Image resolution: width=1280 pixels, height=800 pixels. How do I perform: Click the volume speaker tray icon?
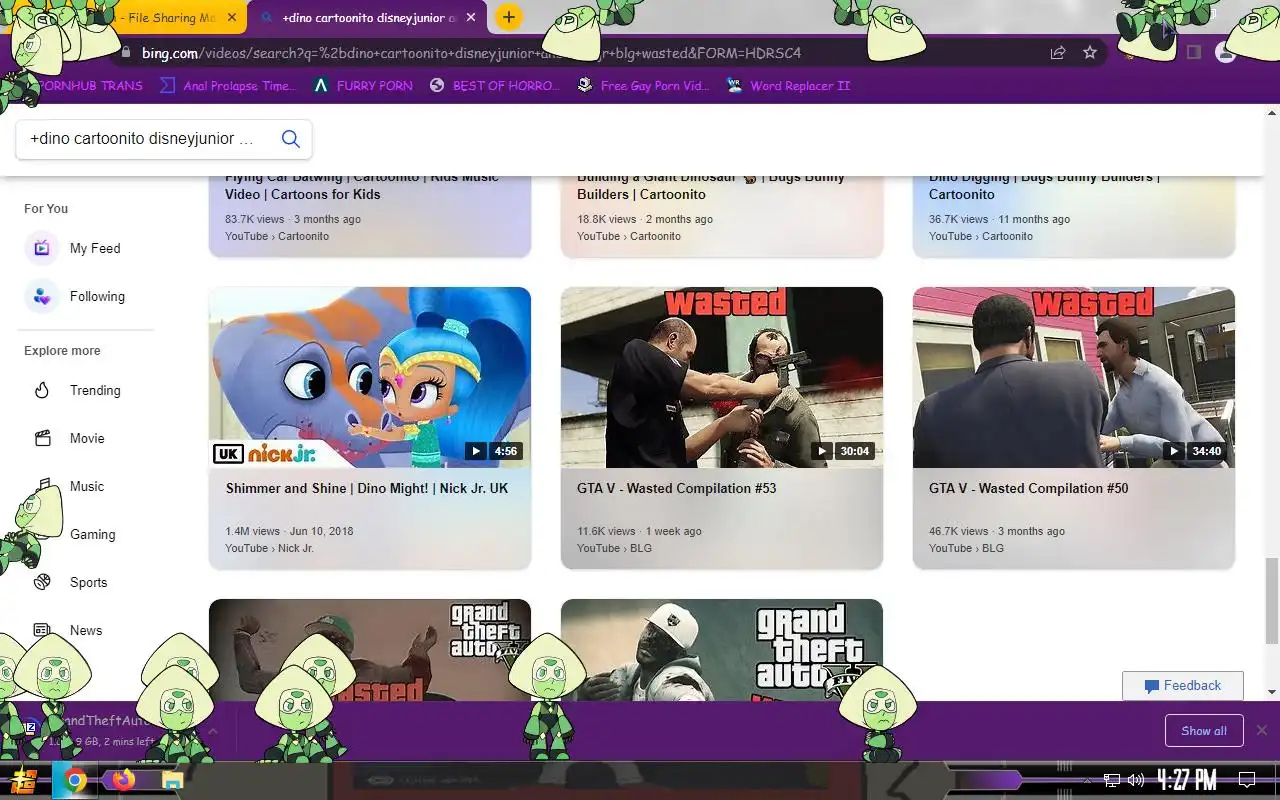pos(1135,780)
